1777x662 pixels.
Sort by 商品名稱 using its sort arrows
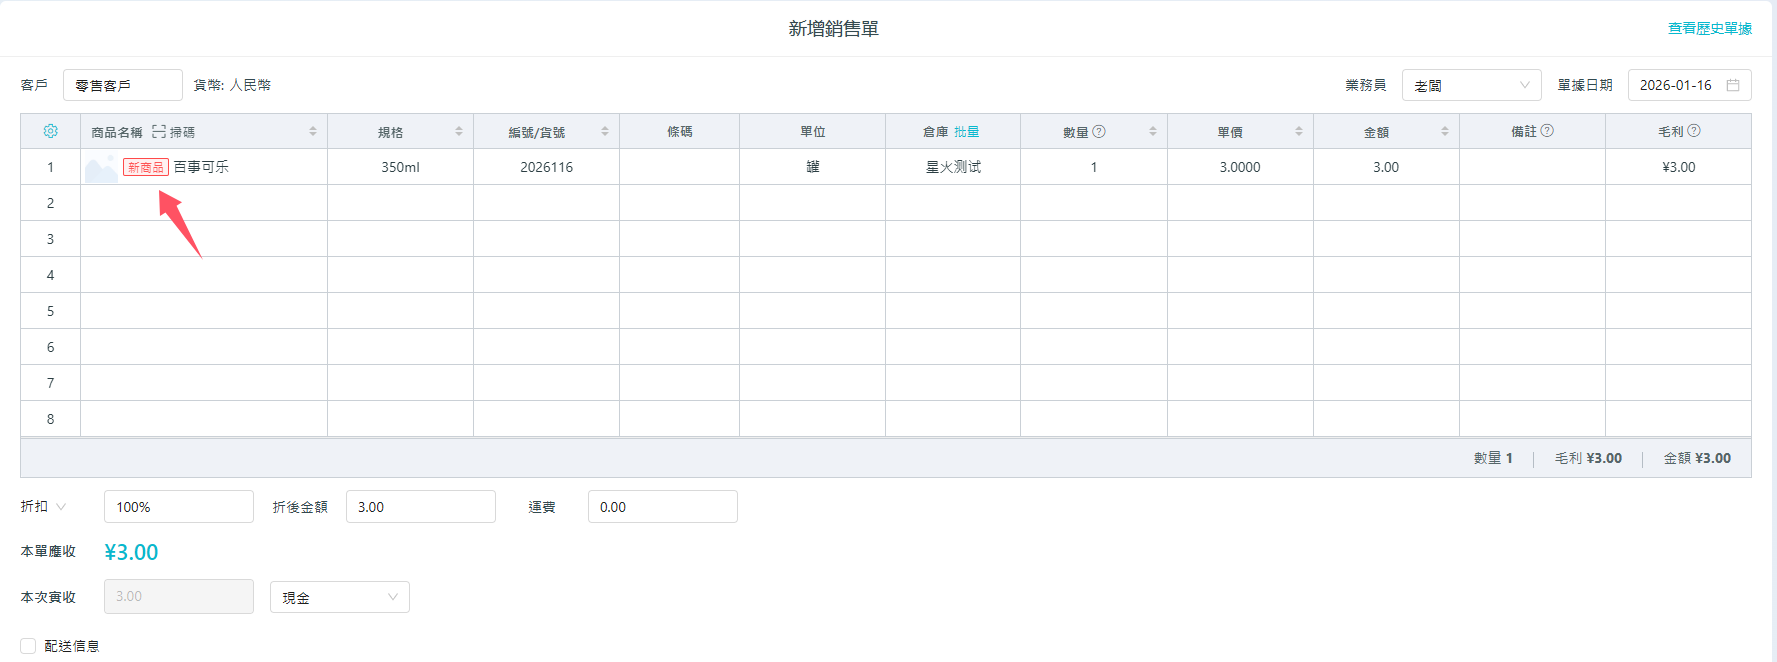point(313,131)
